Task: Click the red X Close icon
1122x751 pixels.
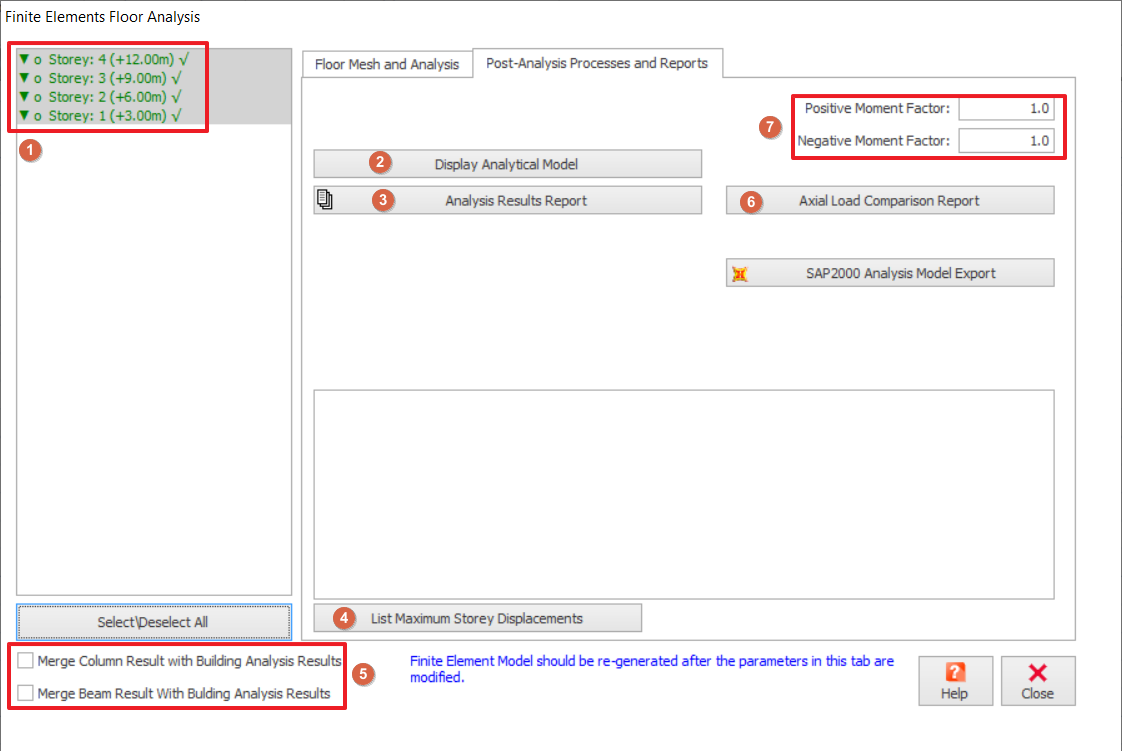Action: point(1037,673)
